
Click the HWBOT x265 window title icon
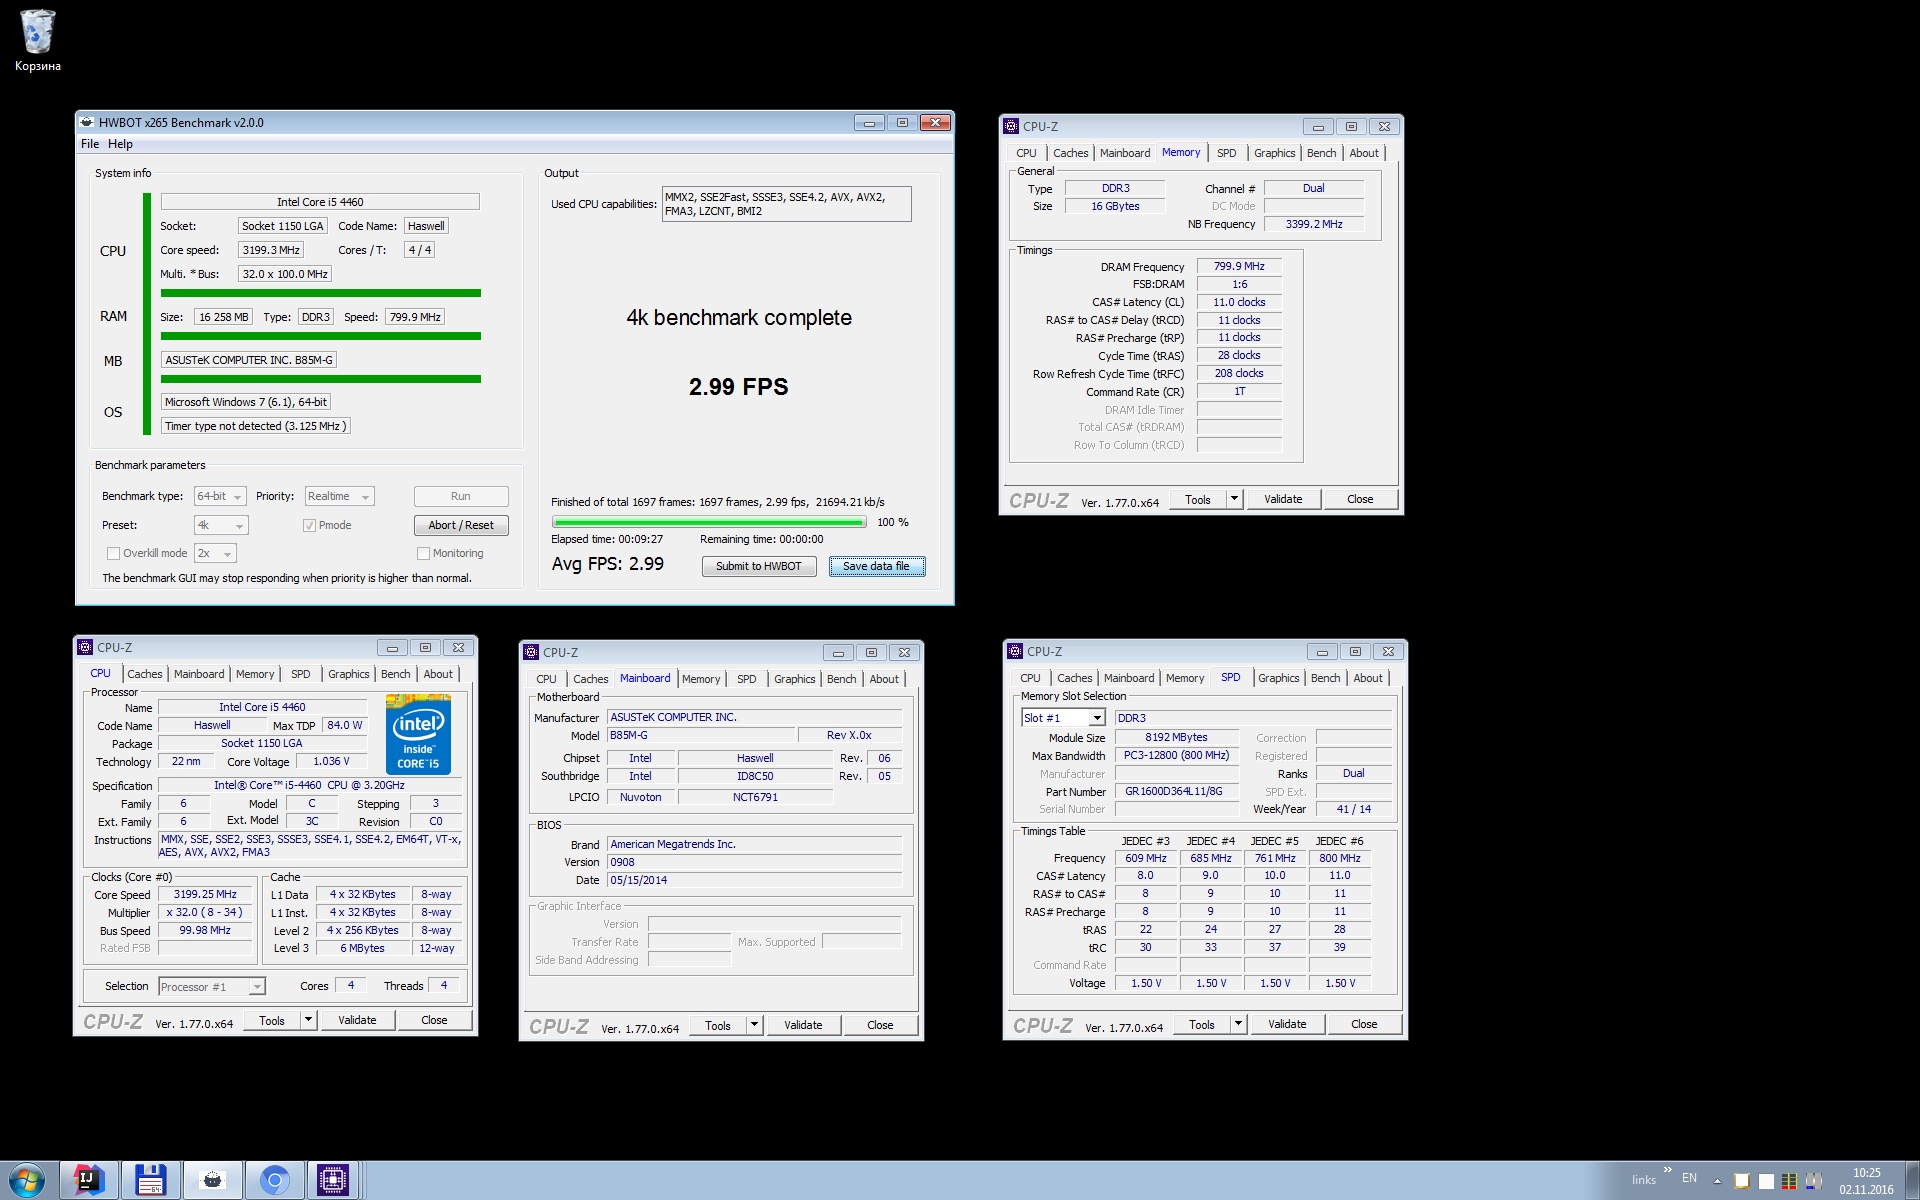[x=87, y=122]
